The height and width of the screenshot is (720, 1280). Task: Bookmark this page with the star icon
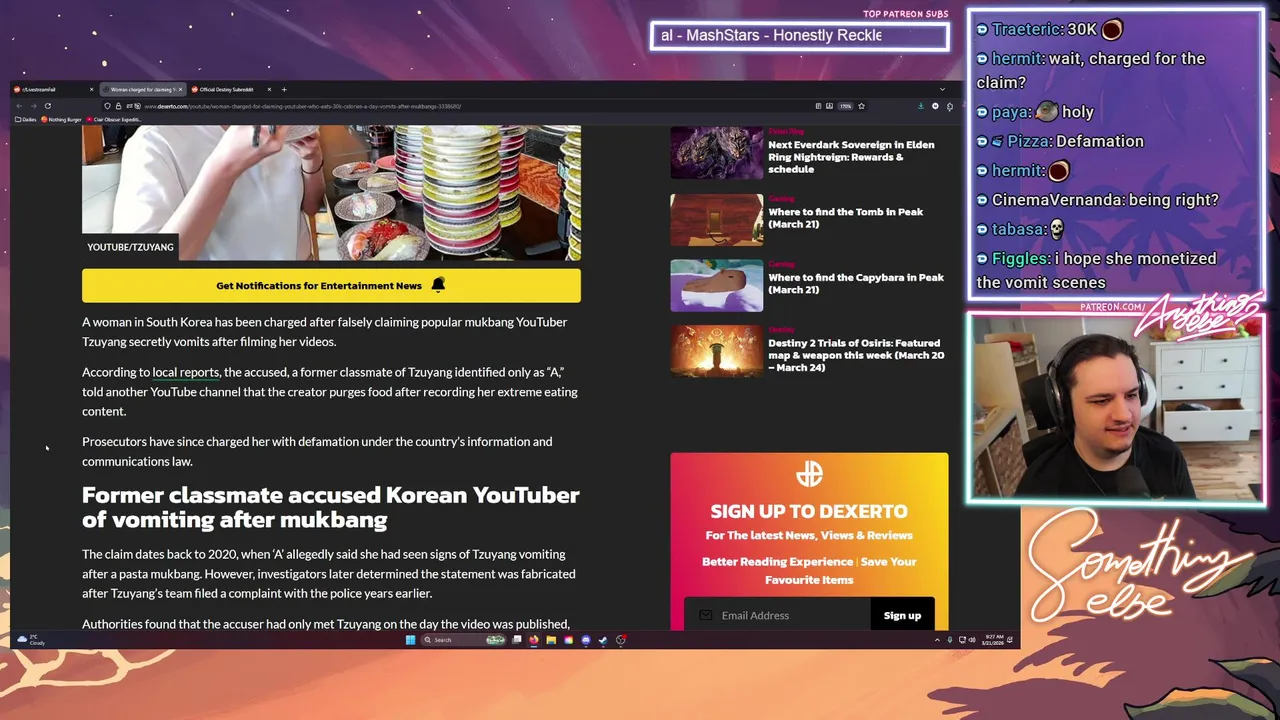(x=861, y=106)
